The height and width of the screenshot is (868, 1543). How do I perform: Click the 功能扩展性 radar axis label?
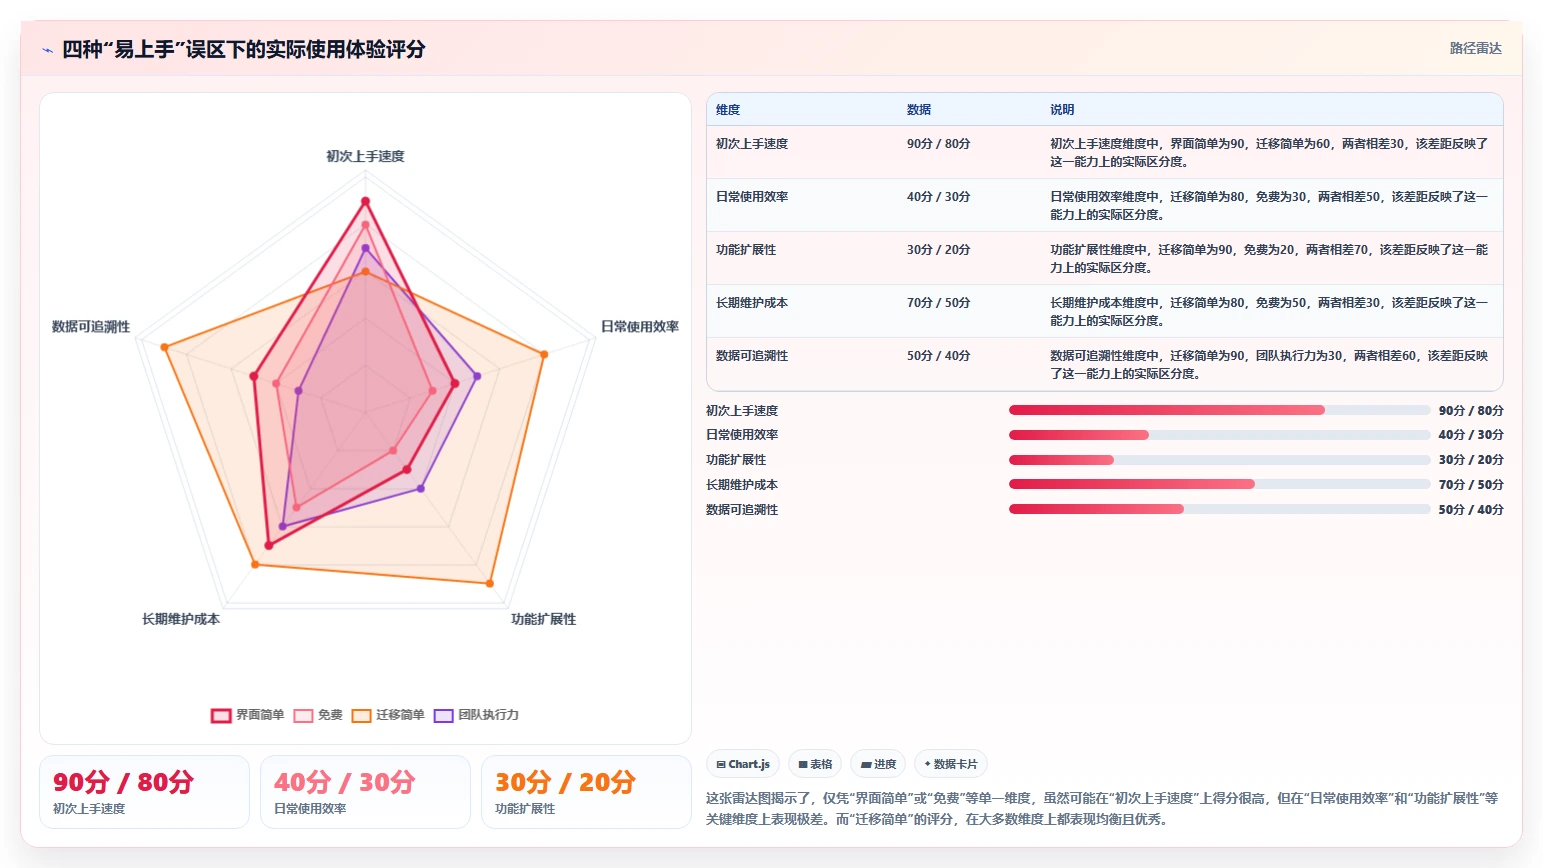tap(543, 620)
